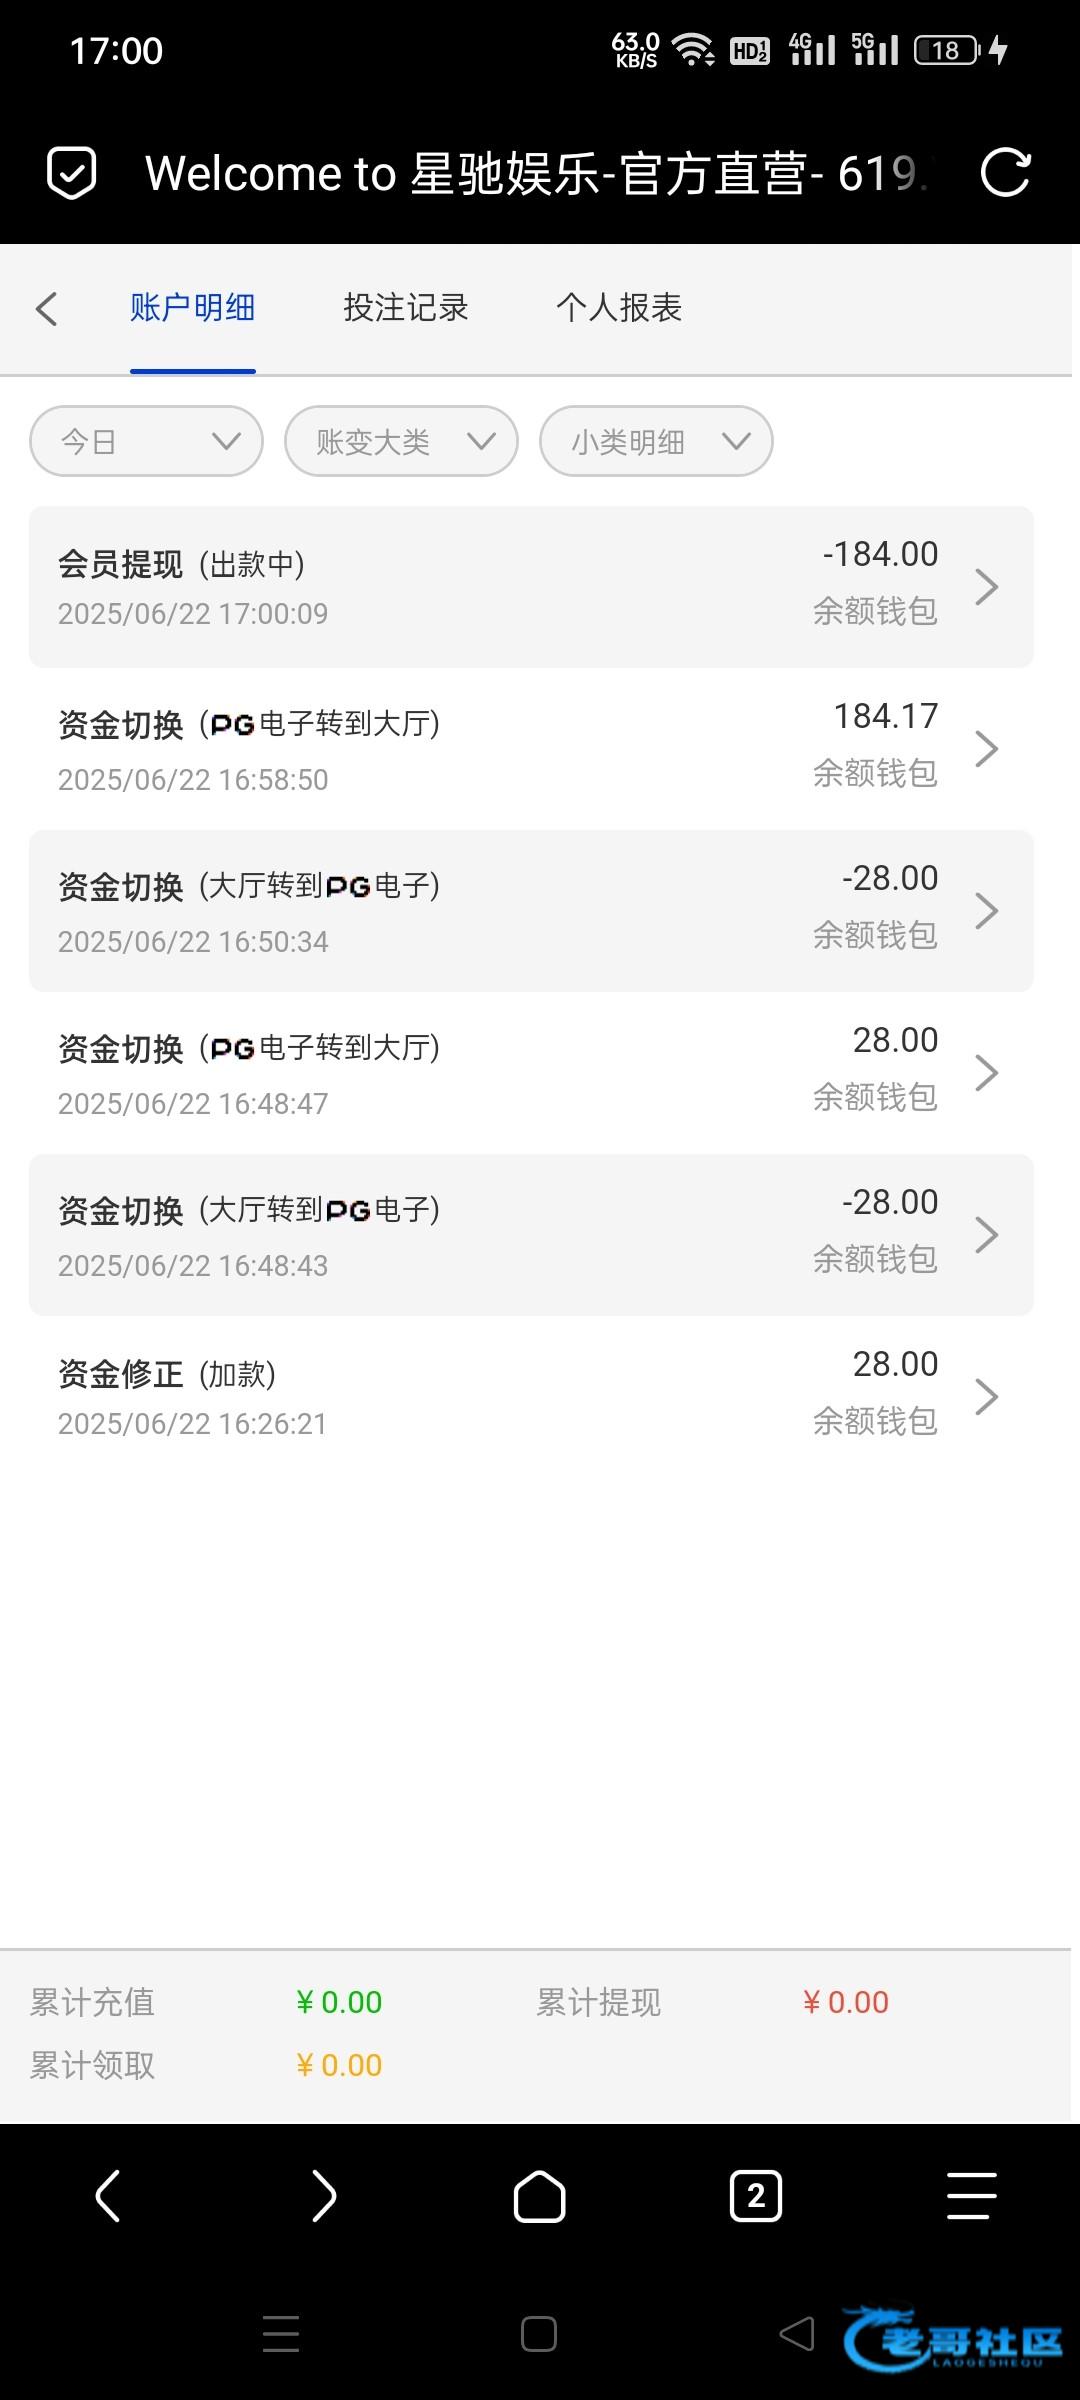Tap the page reload icon

[1005, 173]
